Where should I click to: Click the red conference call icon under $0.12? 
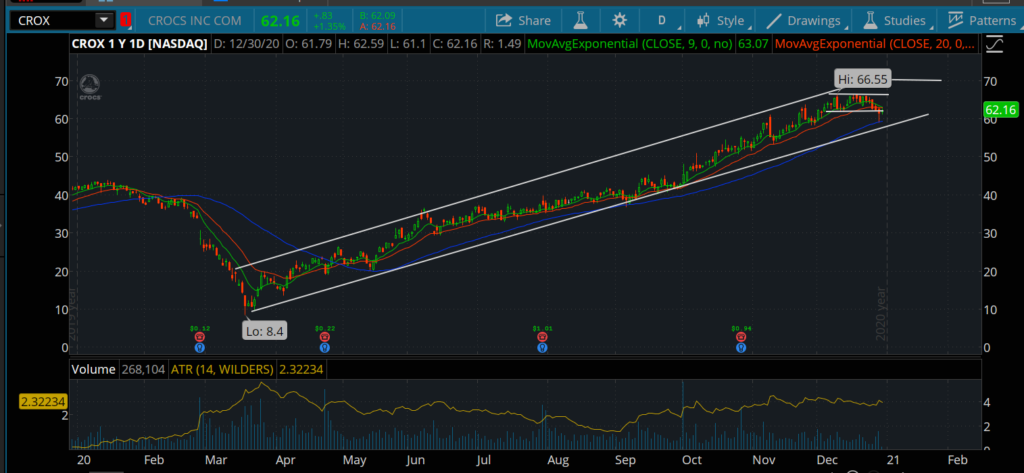[x=200, y=337]
